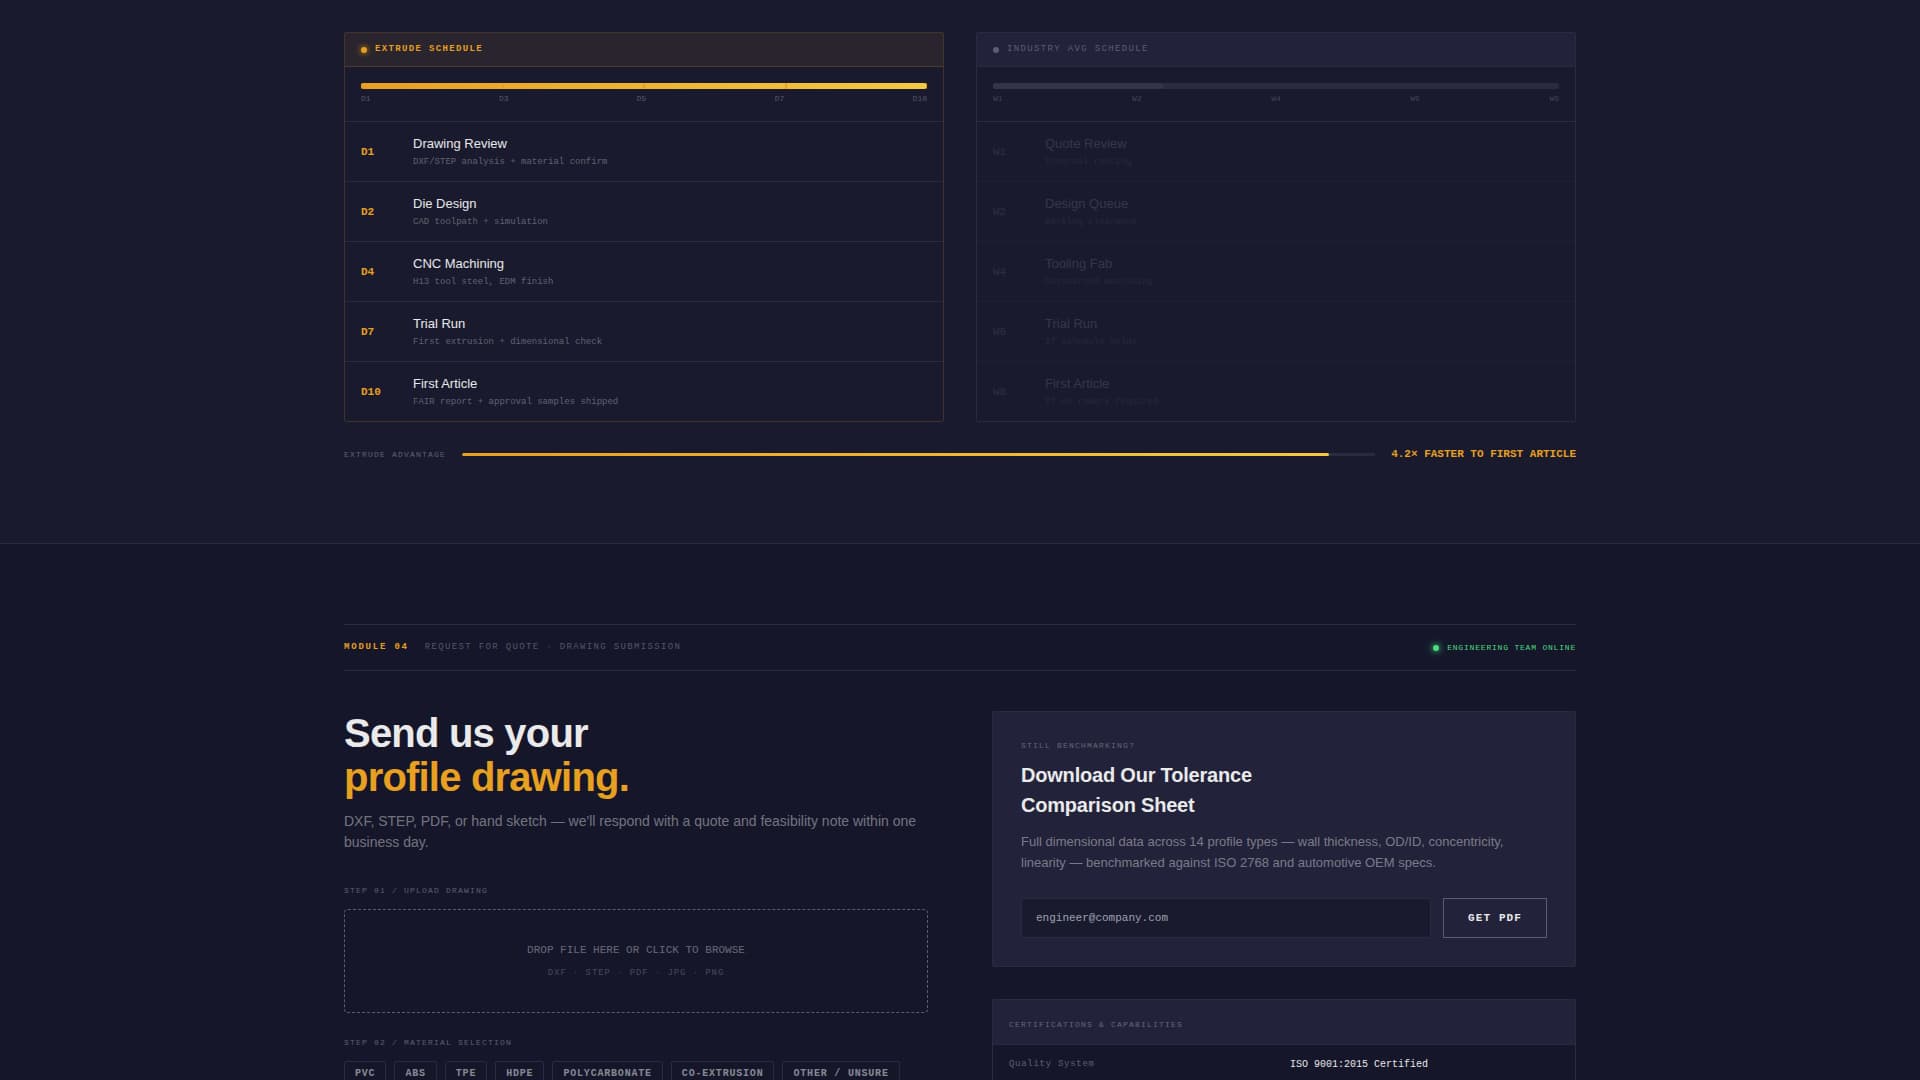Select the HDPE material option
This screenshot has height=1080, width=1920.
coord(519,1072)
